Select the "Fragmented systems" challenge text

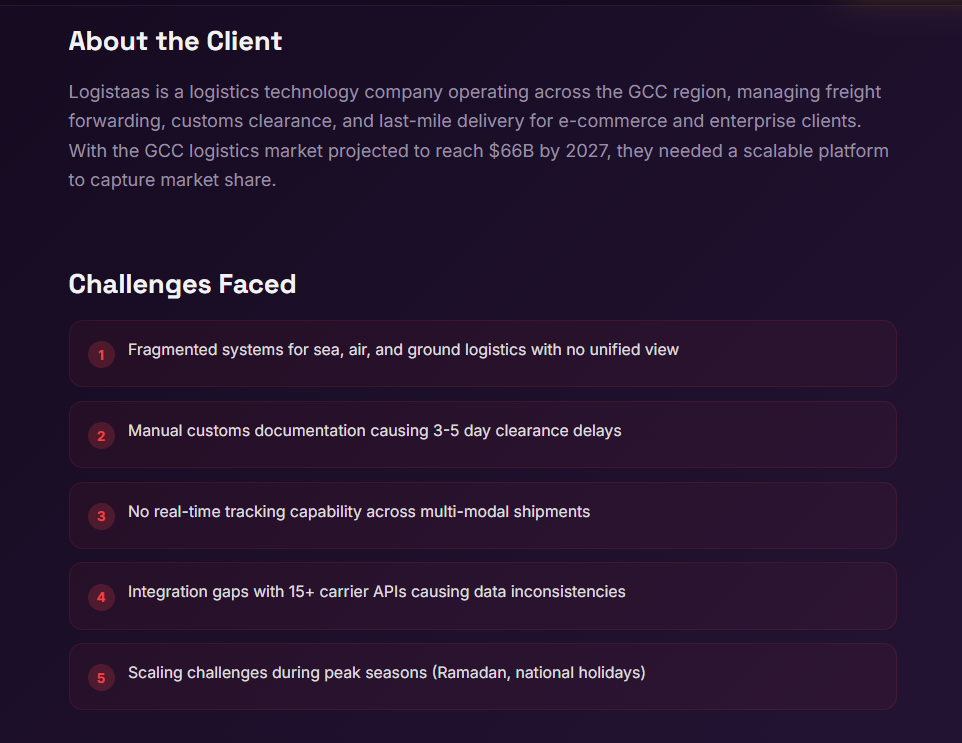point(403,350)
